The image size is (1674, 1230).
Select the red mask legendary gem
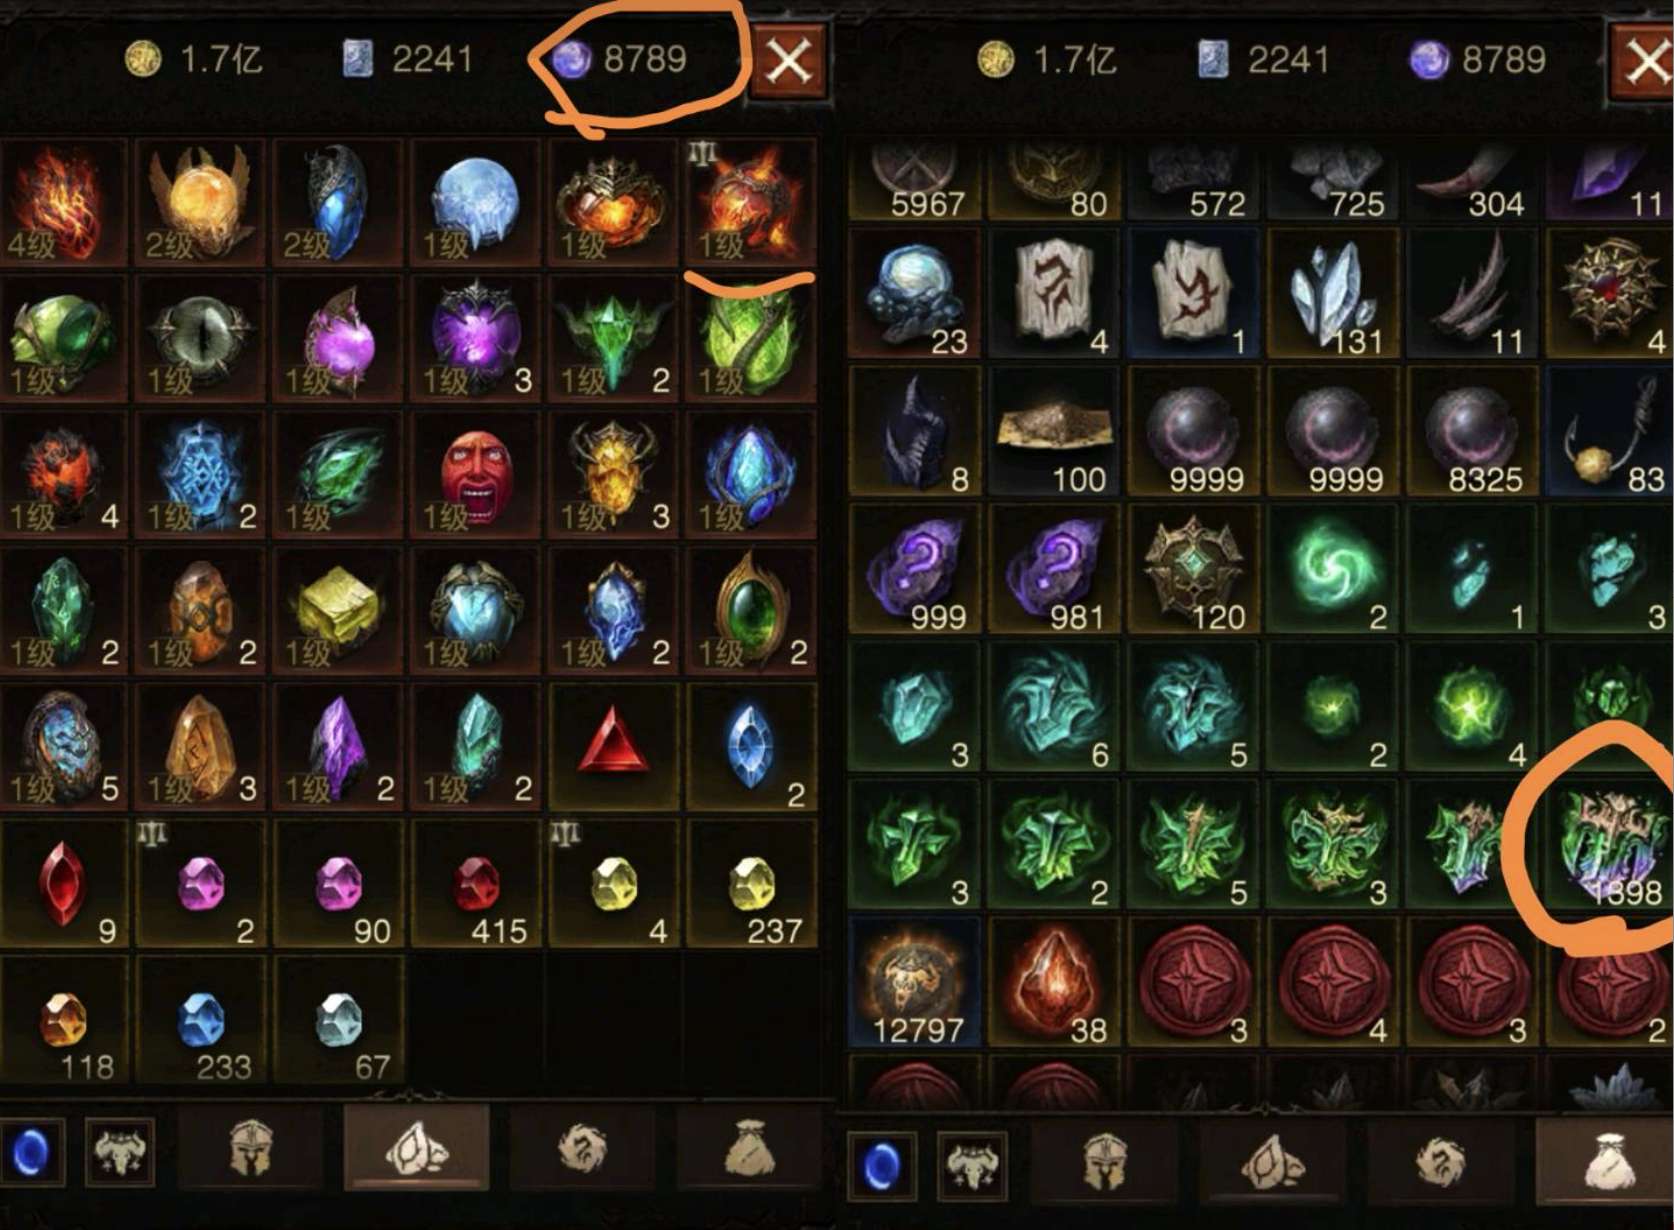point(475,476)
